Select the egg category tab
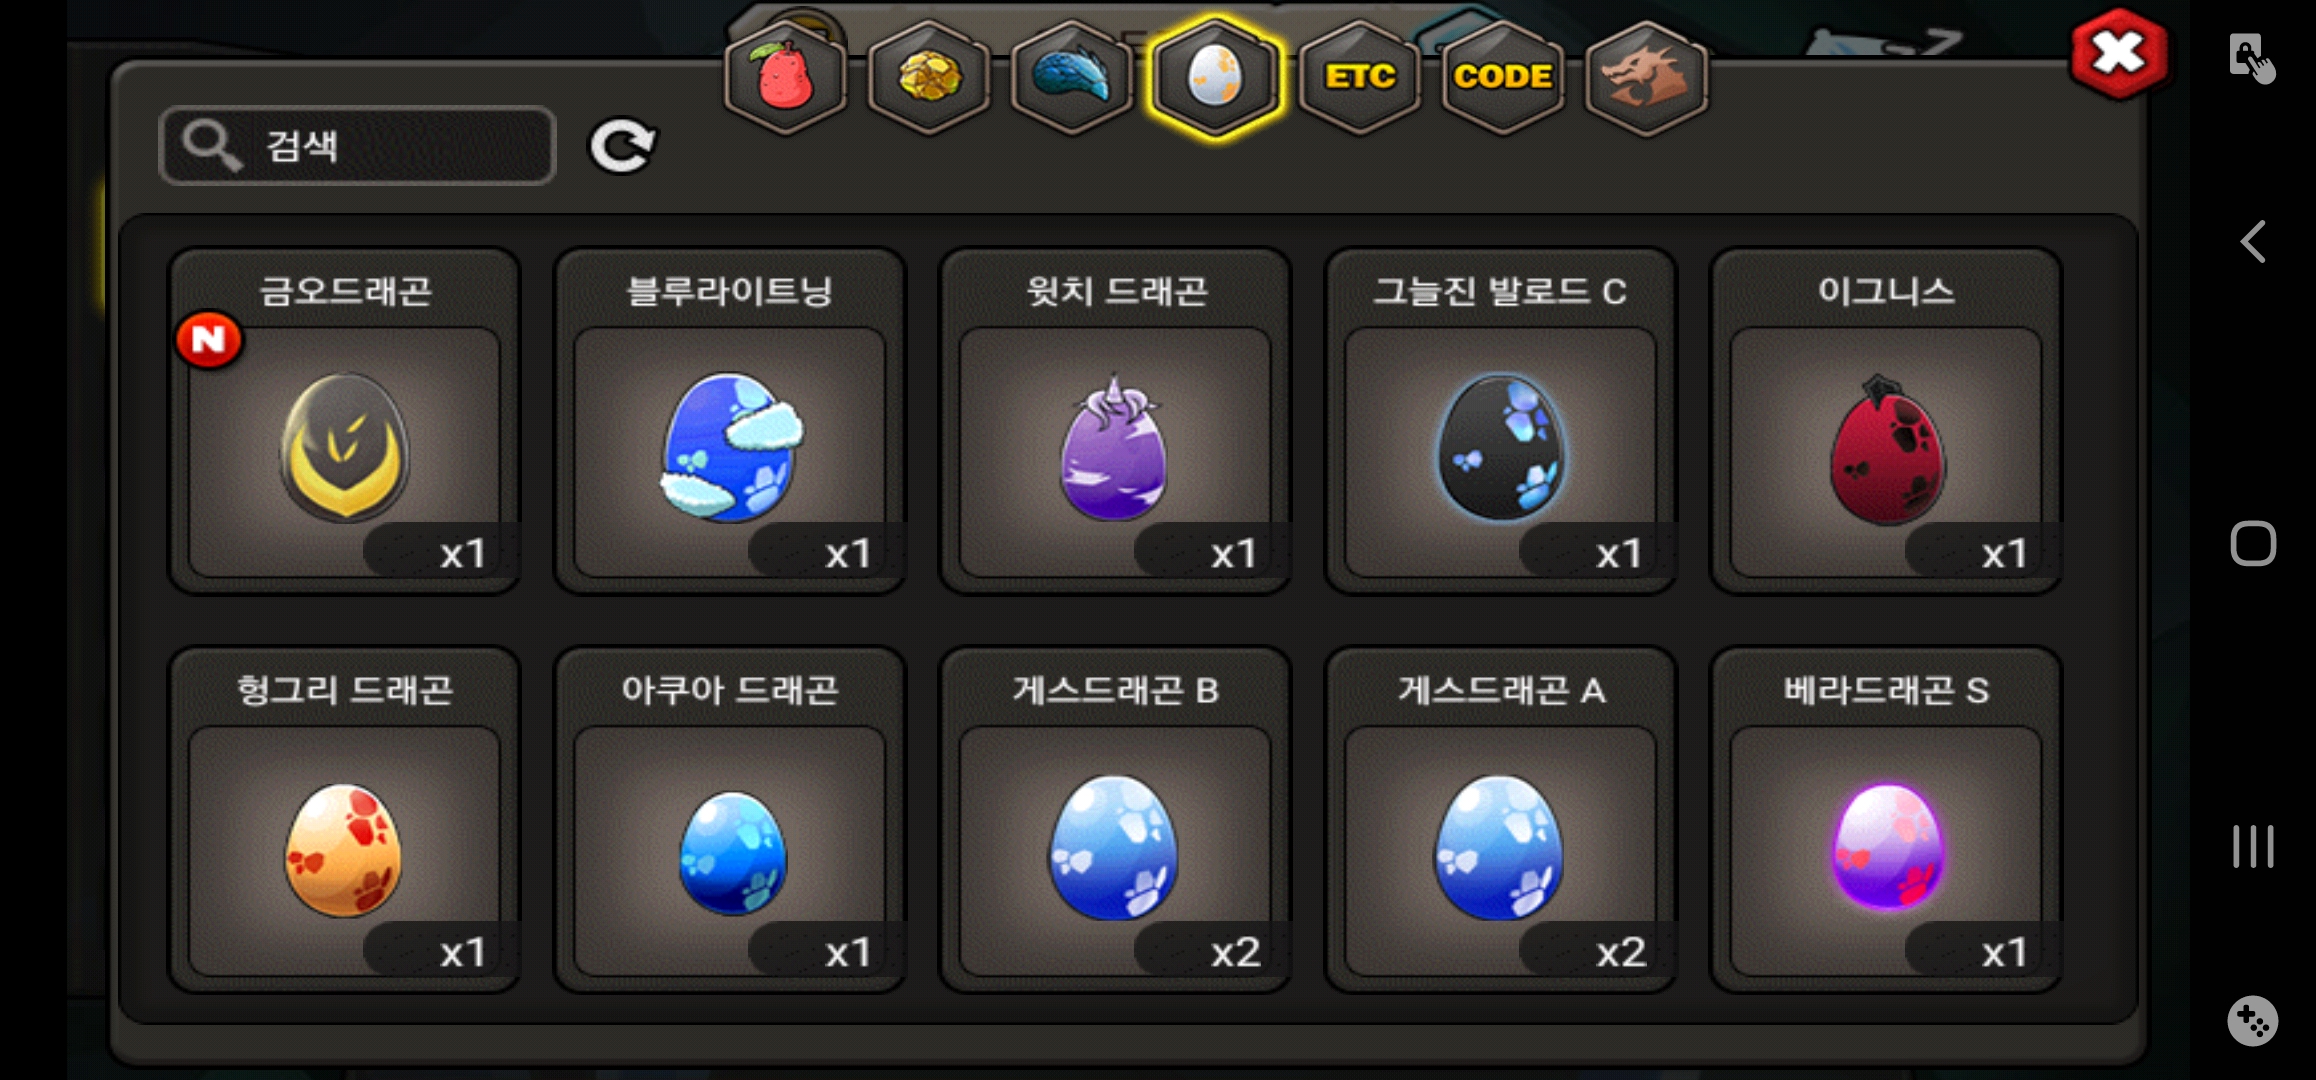 1215,77
